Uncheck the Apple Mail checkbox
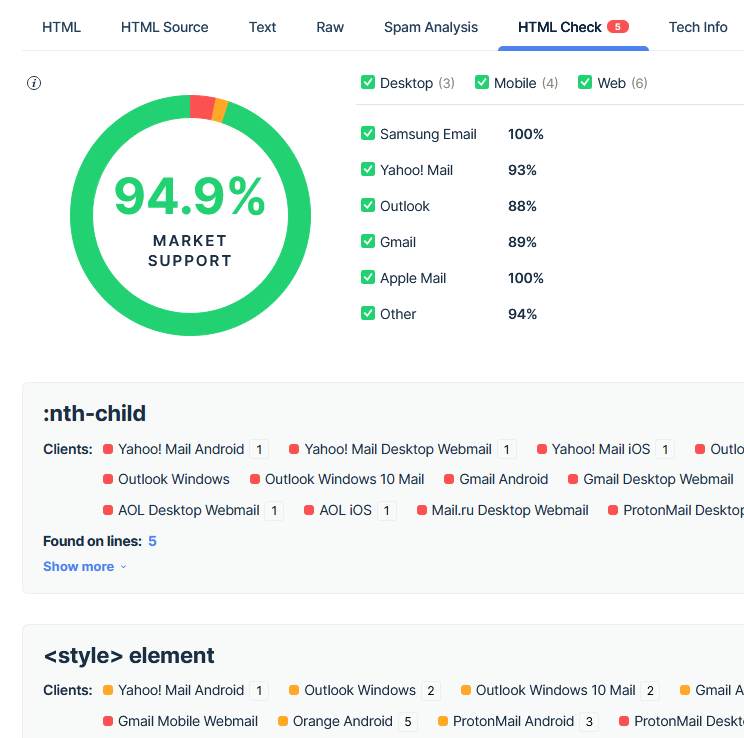Screen dimensions: 744x738 (368, 278)
